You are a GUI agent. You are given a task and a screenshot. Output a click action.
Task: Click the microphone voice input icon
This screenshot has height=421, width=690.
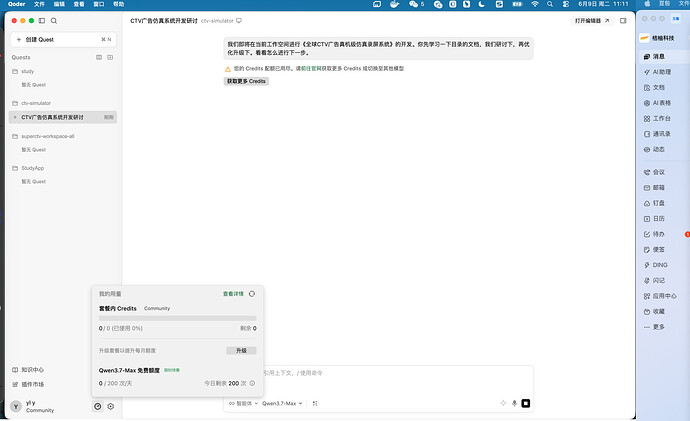(x=514, y=403)
